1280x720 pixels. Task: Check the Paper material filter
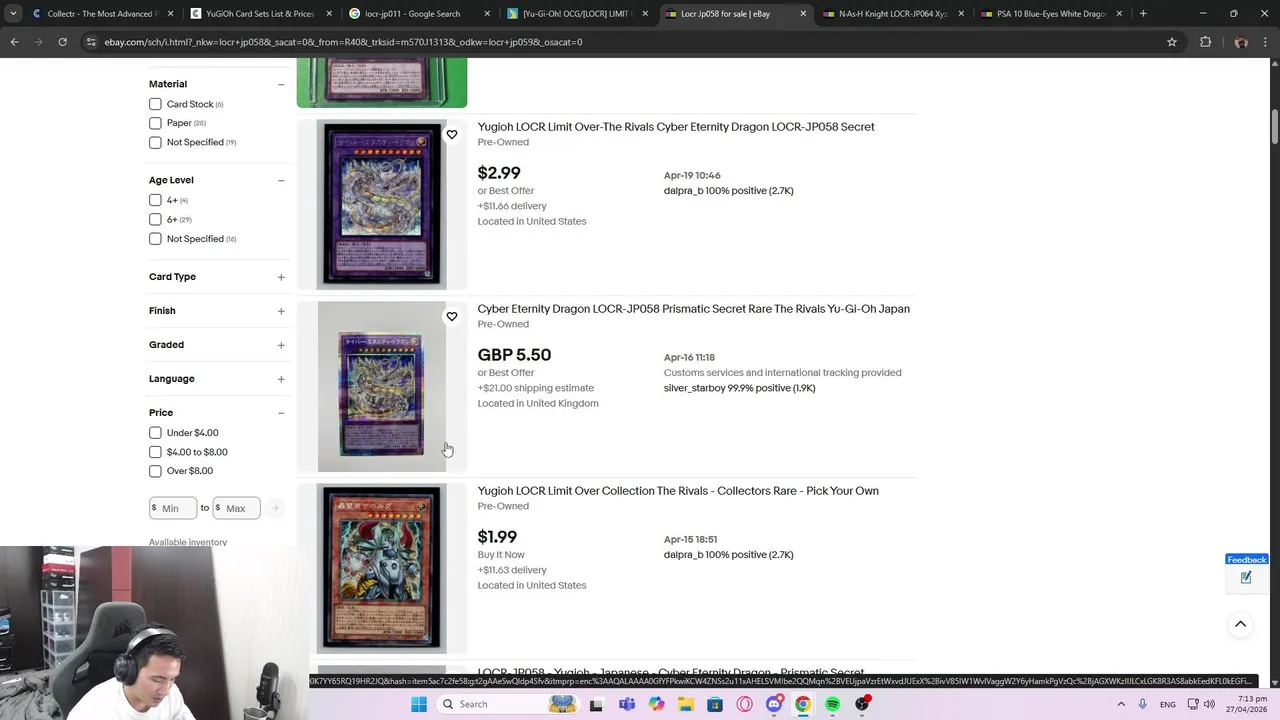155,123
